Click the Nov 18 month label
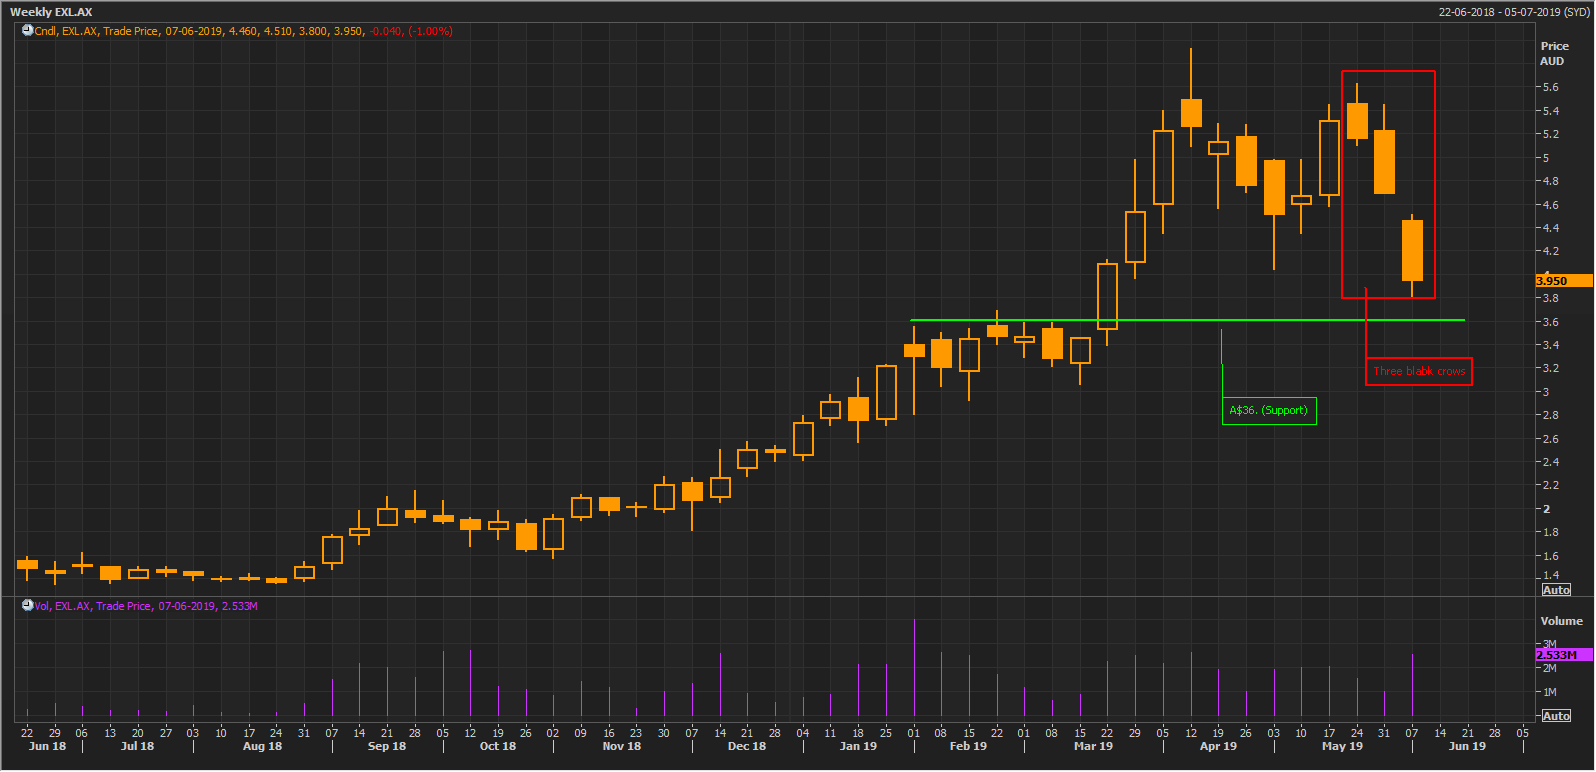The image size is (1596, 772). (x=622, y=746)
